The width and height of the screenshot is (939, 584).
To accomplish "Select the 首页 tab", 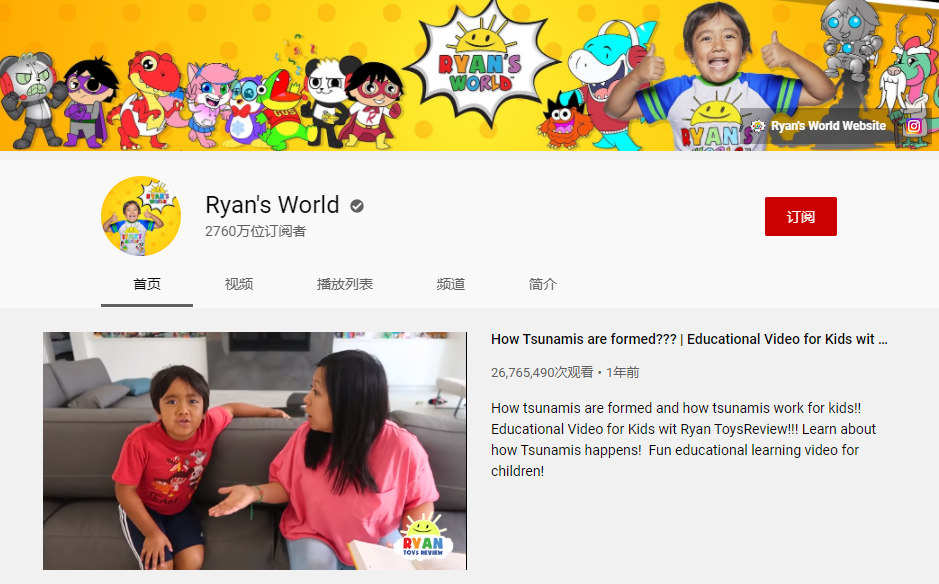I will click(x=147, y=284).
